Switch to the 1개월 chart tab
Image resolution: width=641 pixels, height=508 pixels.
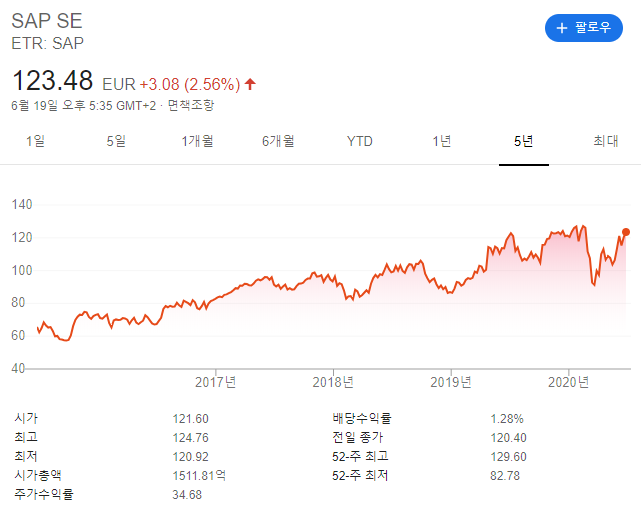pos(197,141)
